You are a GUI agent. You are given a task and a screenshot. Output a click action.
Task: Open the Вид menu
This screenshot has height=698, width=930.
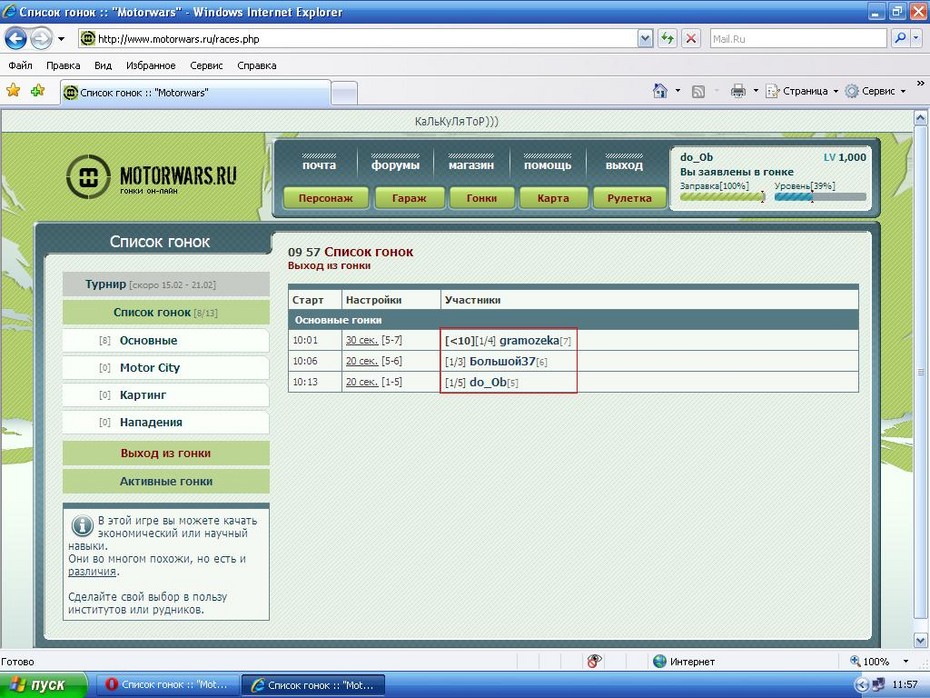(103, 65)
